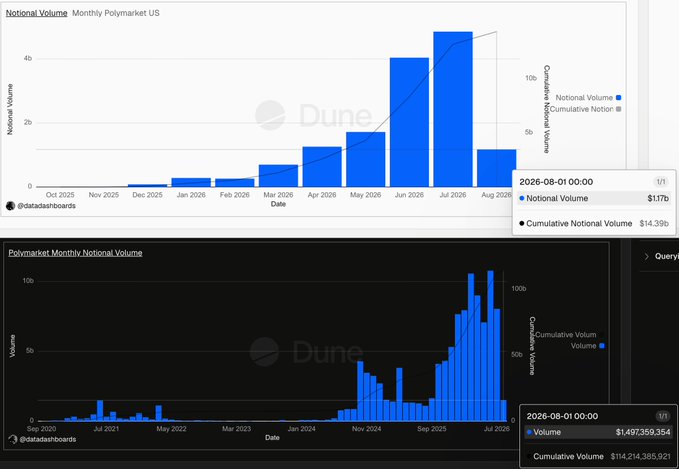Click the "$1.17b" value in the tooltip

click(x=658, y=198)
